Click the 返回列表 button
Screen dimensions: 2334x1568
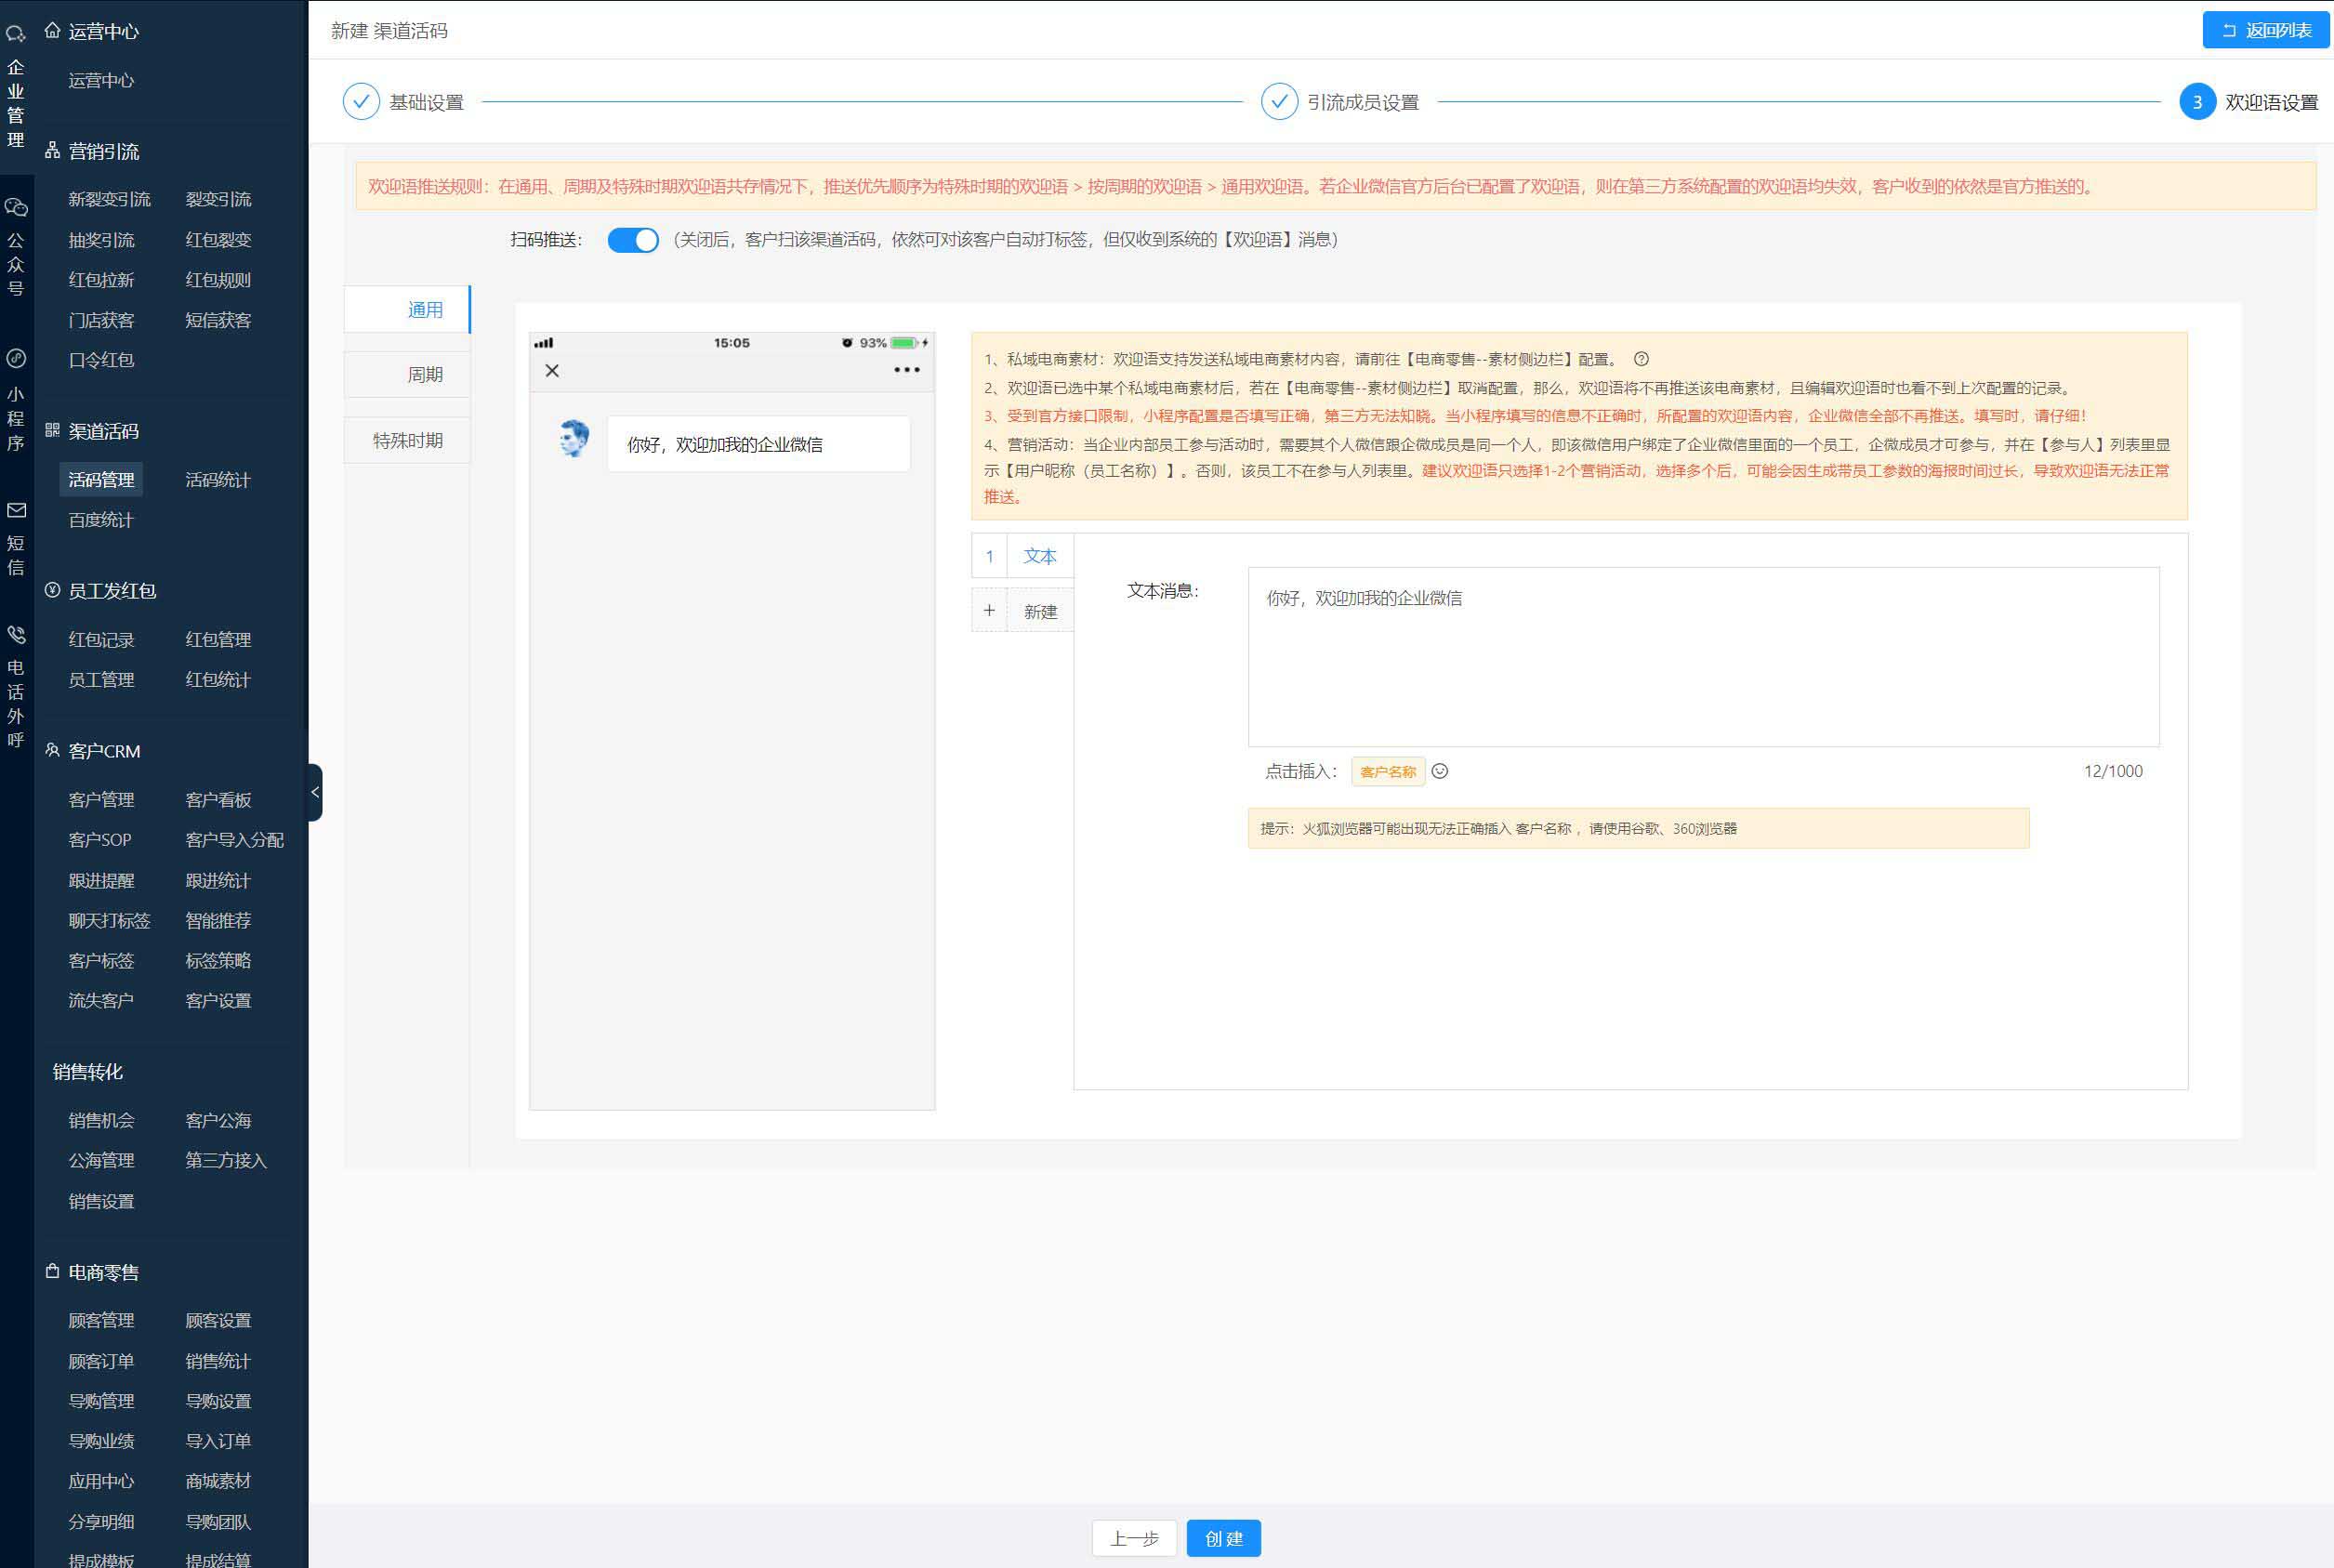click(x=2265, y=30)
